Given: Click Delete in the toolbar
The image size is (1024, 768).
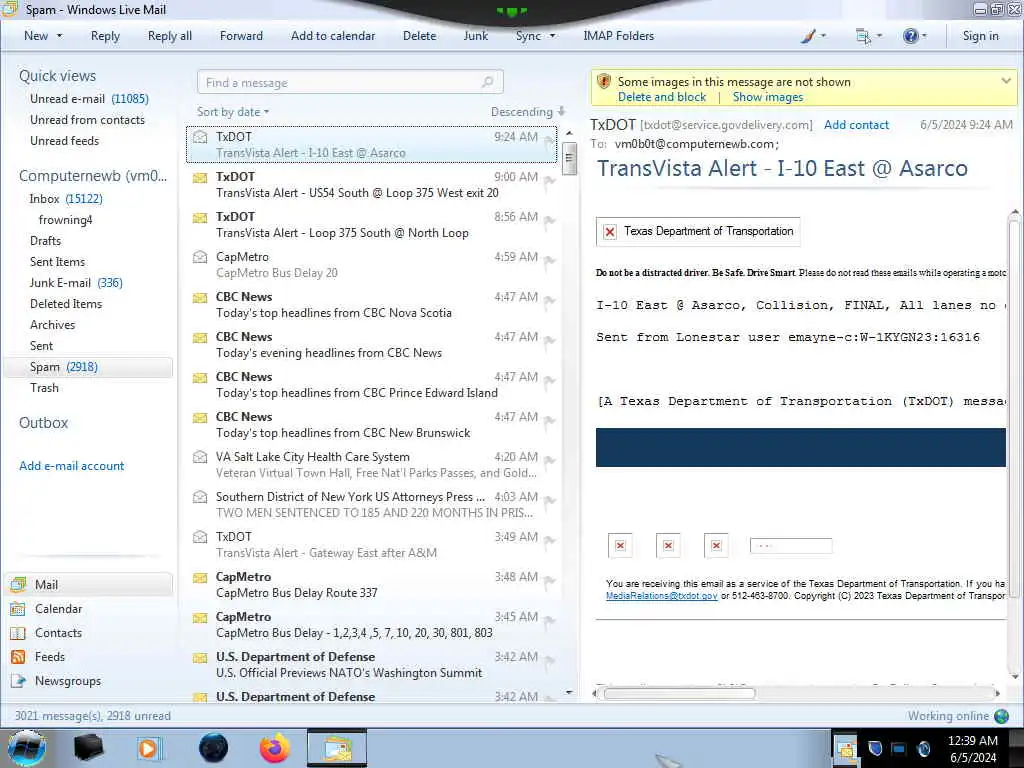Looking at the screenshot, I should pos(419,36).
